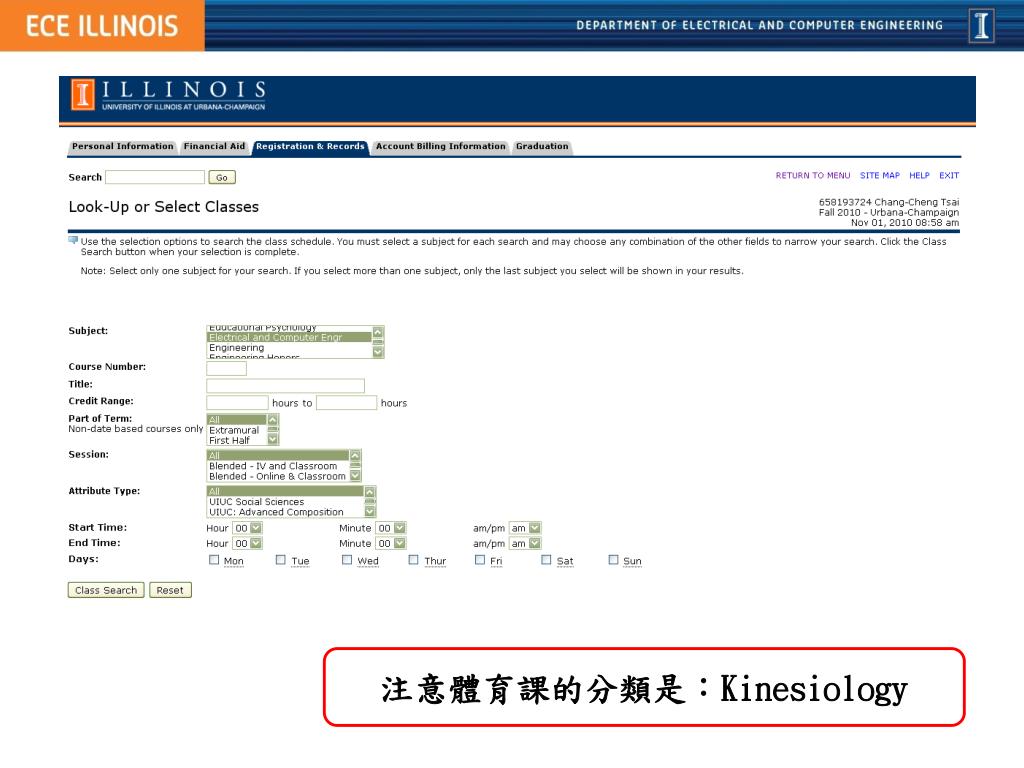Click the Reset button

170,590
